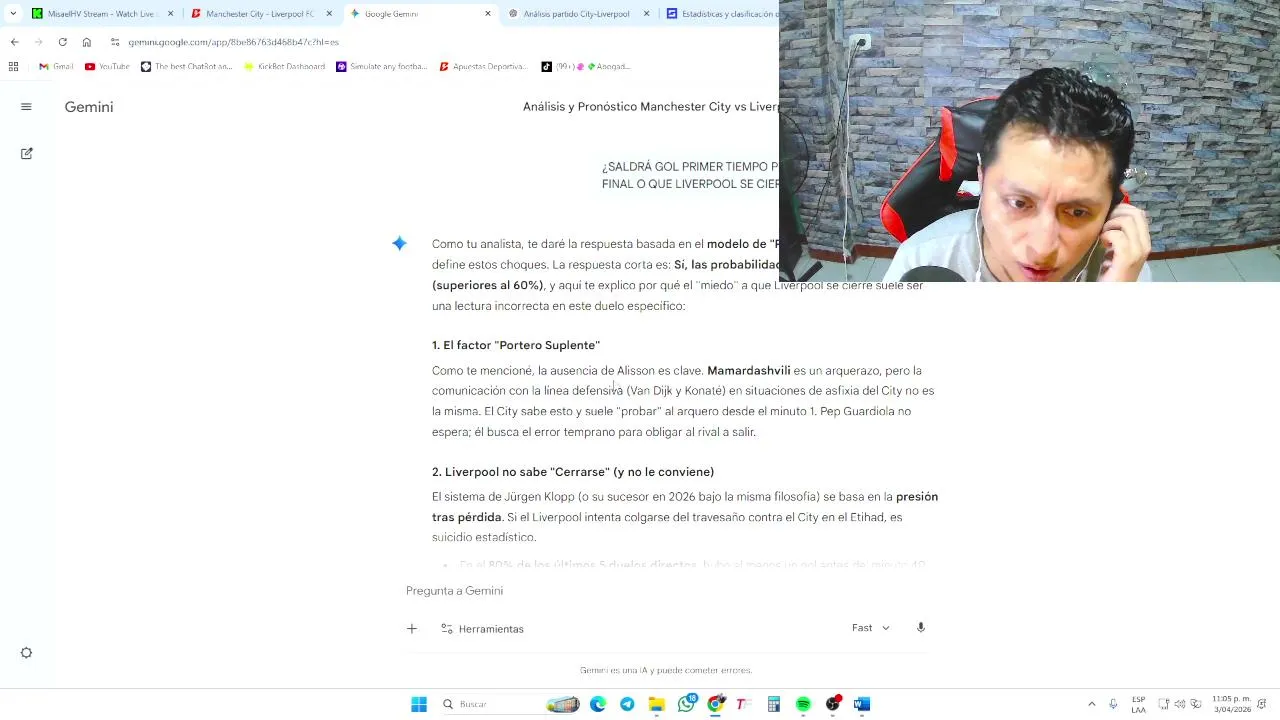This screenshot has height=720, width=1280.
Task: Click the plus icon to add files
Action: 412,628
